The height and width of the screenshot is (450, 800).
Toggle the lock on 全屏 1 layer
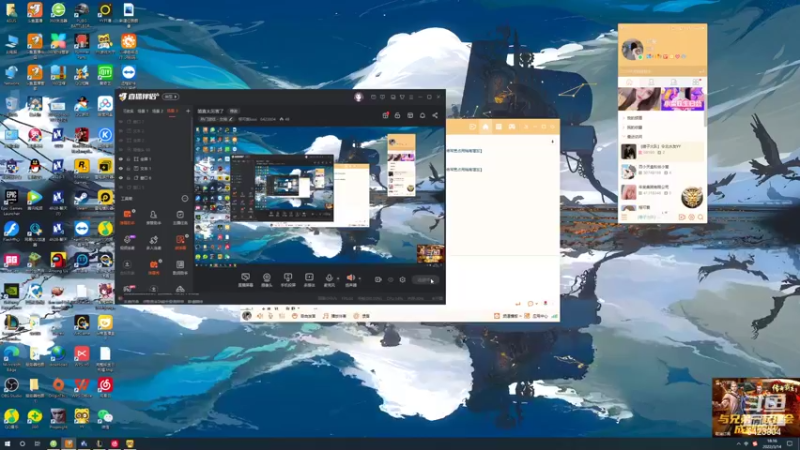[129, 159]
